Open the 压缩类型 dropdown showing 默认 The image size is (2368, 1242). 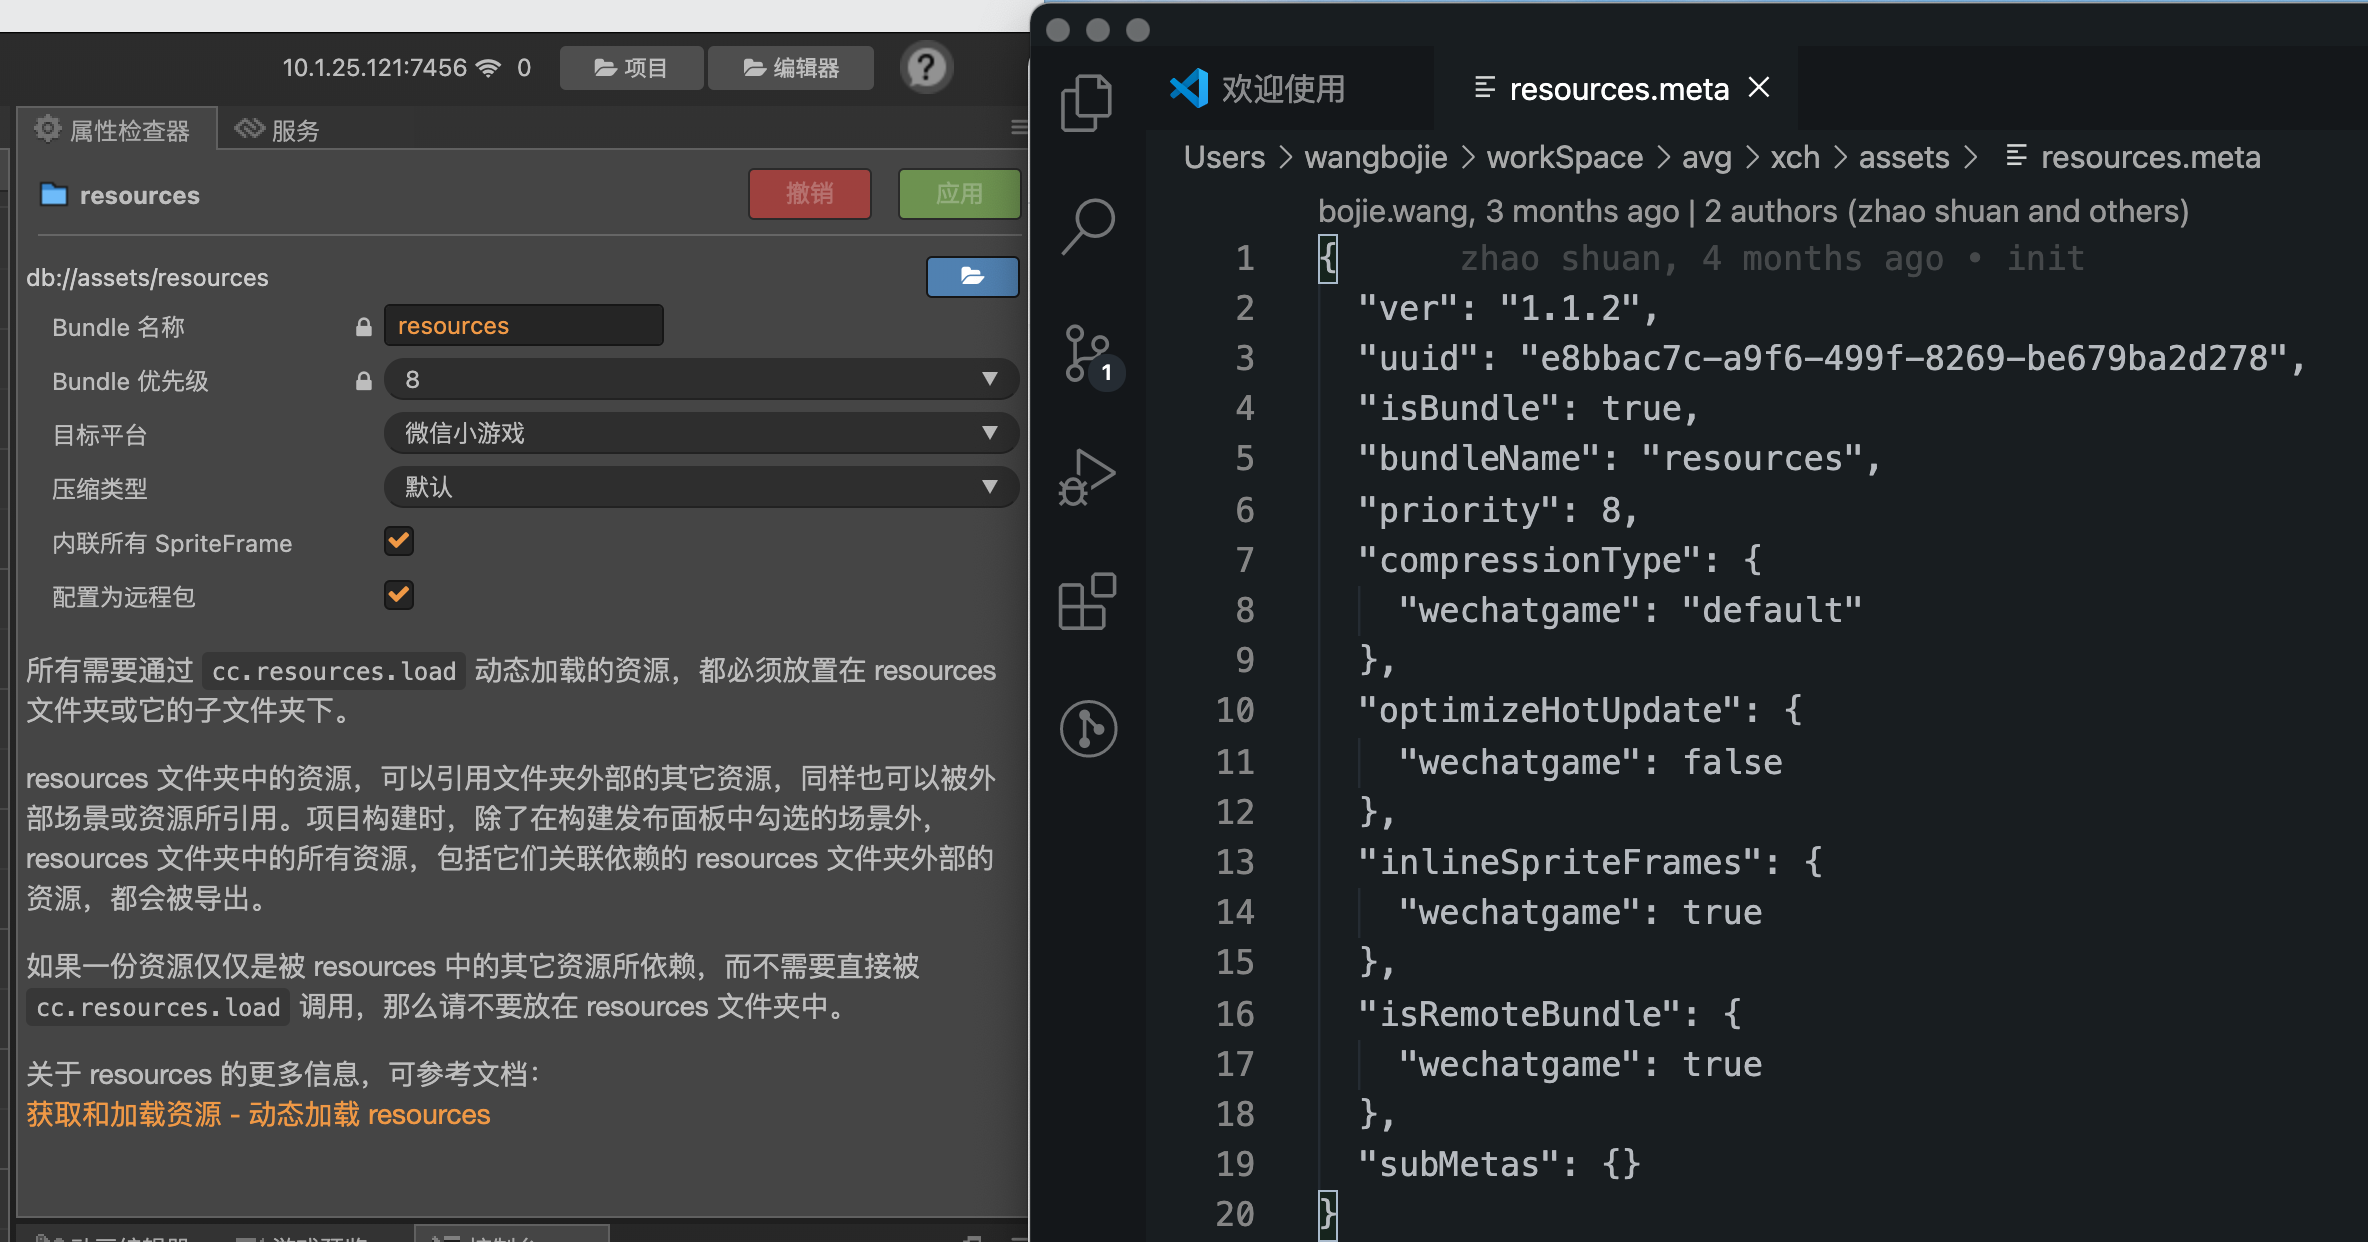coord(700,487)
